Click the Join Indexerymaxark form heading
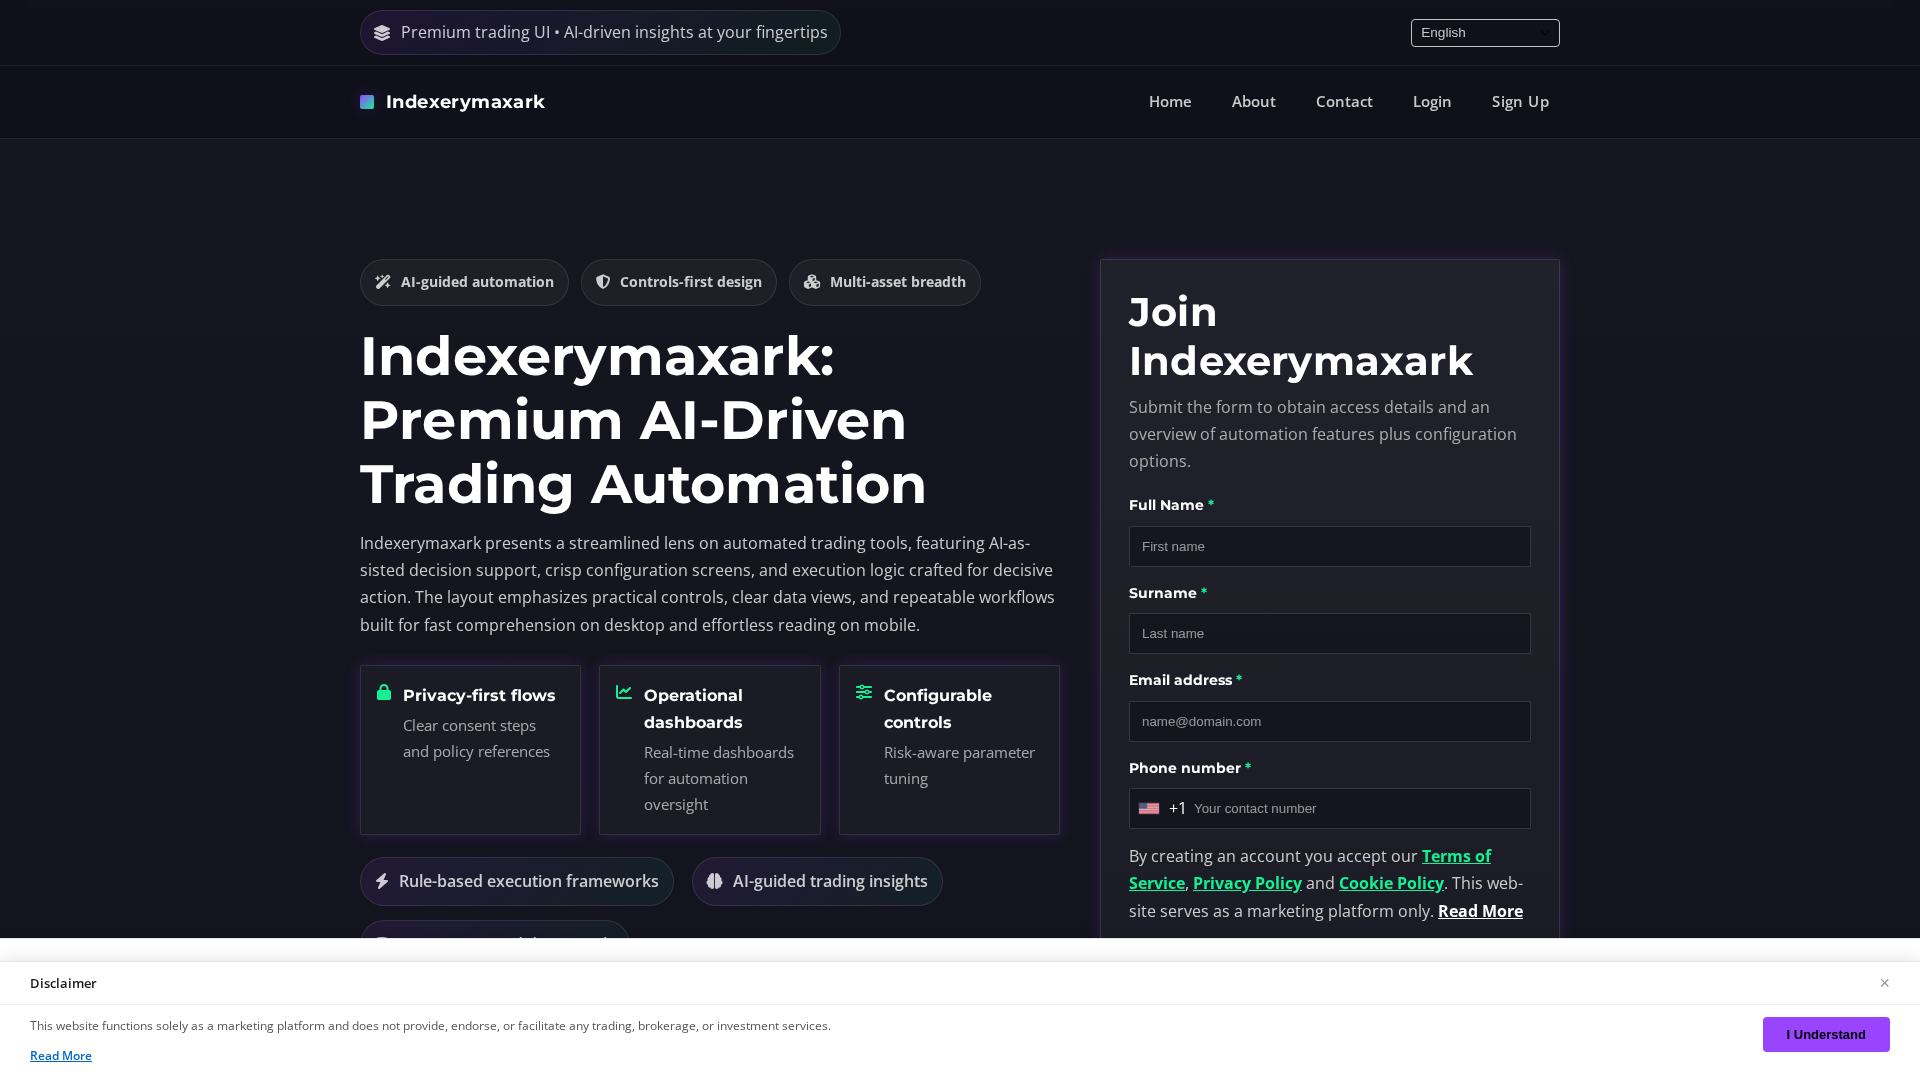1920x1080 pixels. (1300, 337)
